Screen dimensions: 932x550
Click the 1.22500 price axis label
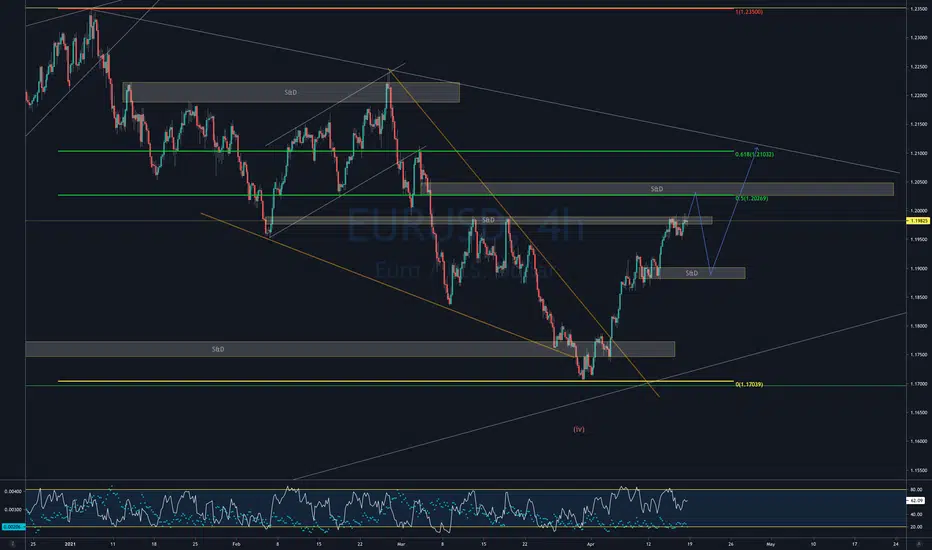919,67
